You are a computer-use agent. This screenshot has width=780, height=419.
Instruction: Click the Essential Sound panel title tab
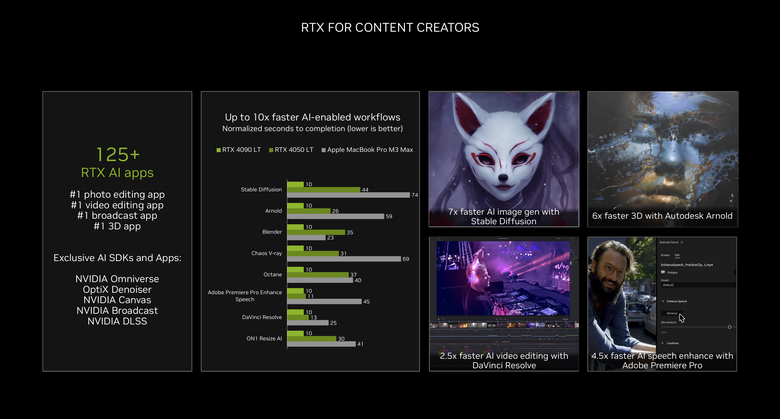669,242
